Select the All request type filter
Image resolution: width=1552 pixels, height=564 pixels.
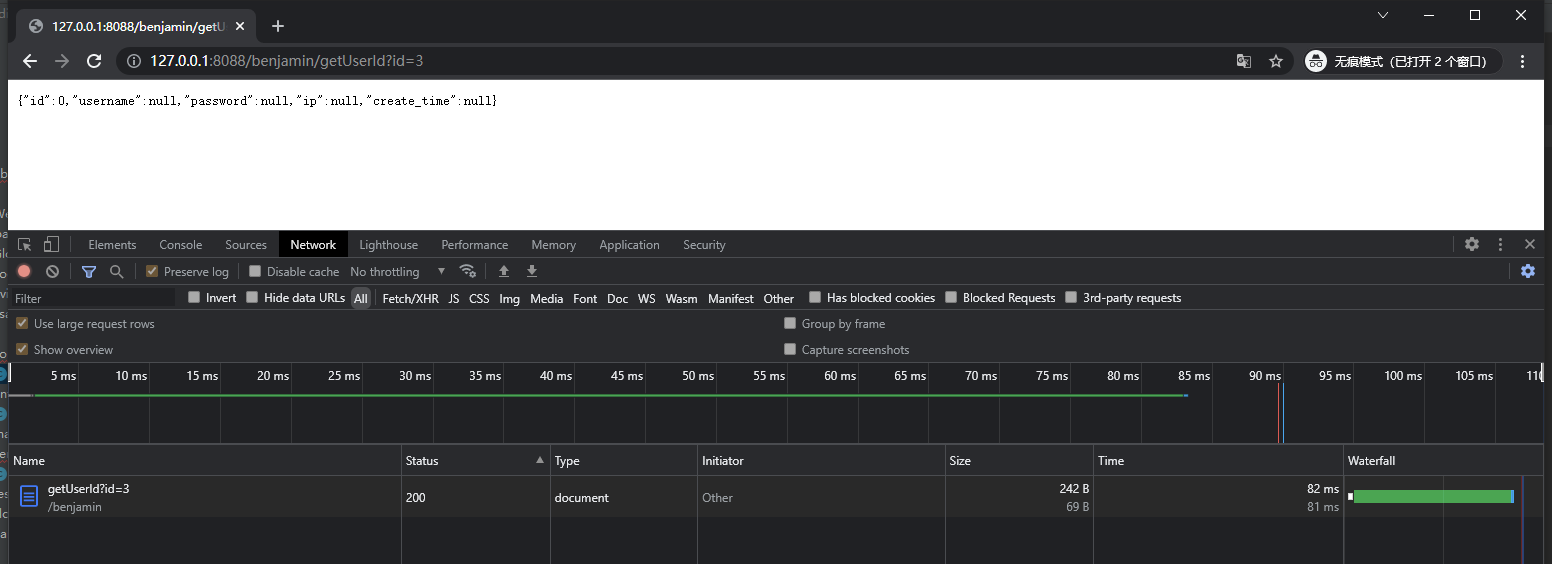[361, 298]
